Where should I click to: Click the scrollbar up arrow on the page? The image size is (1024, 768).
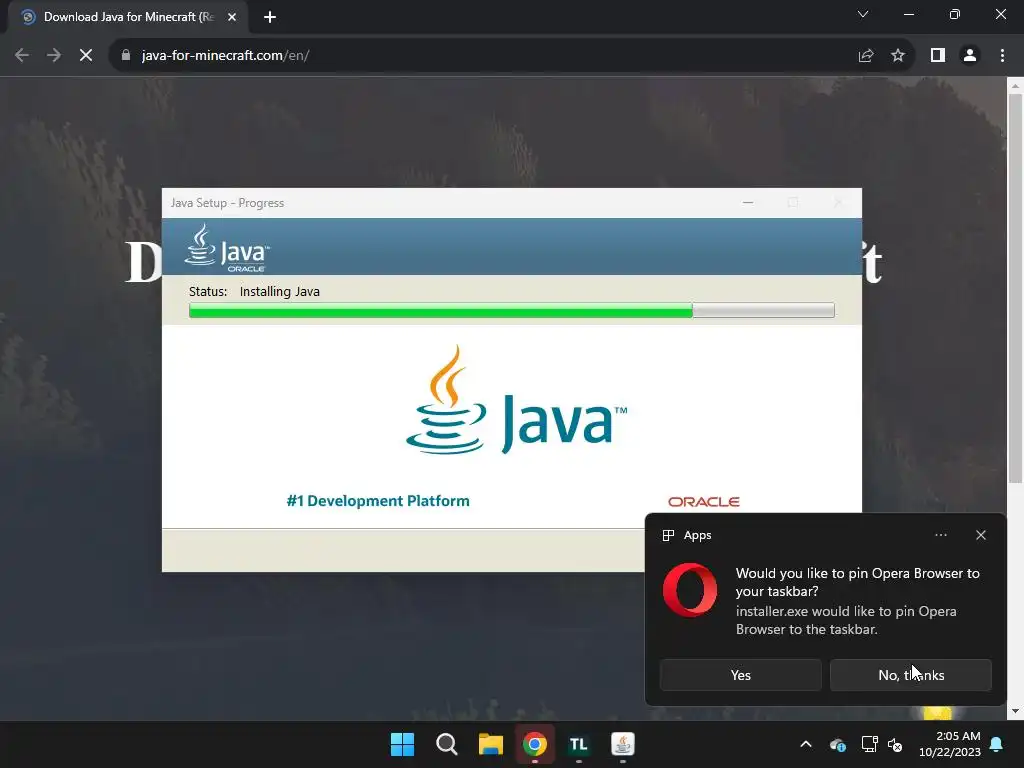1015,86
